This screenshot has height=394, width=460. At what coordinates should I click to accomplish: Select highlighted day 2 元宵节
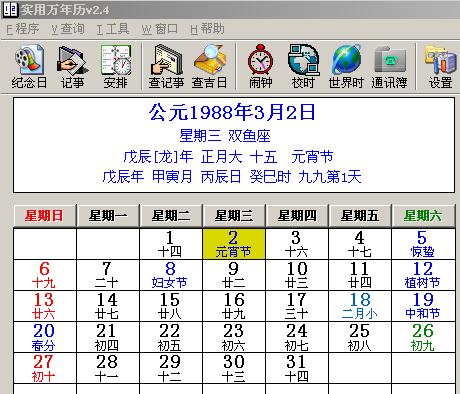pos(234,244)
